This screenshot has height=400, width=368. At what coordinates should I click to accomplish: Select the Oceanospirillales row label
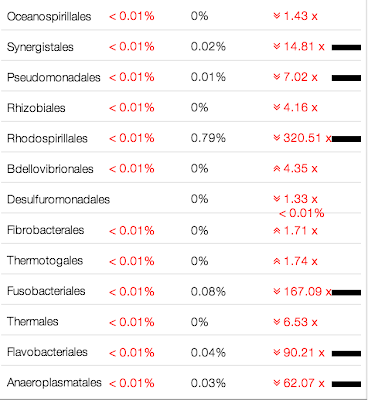49,17
